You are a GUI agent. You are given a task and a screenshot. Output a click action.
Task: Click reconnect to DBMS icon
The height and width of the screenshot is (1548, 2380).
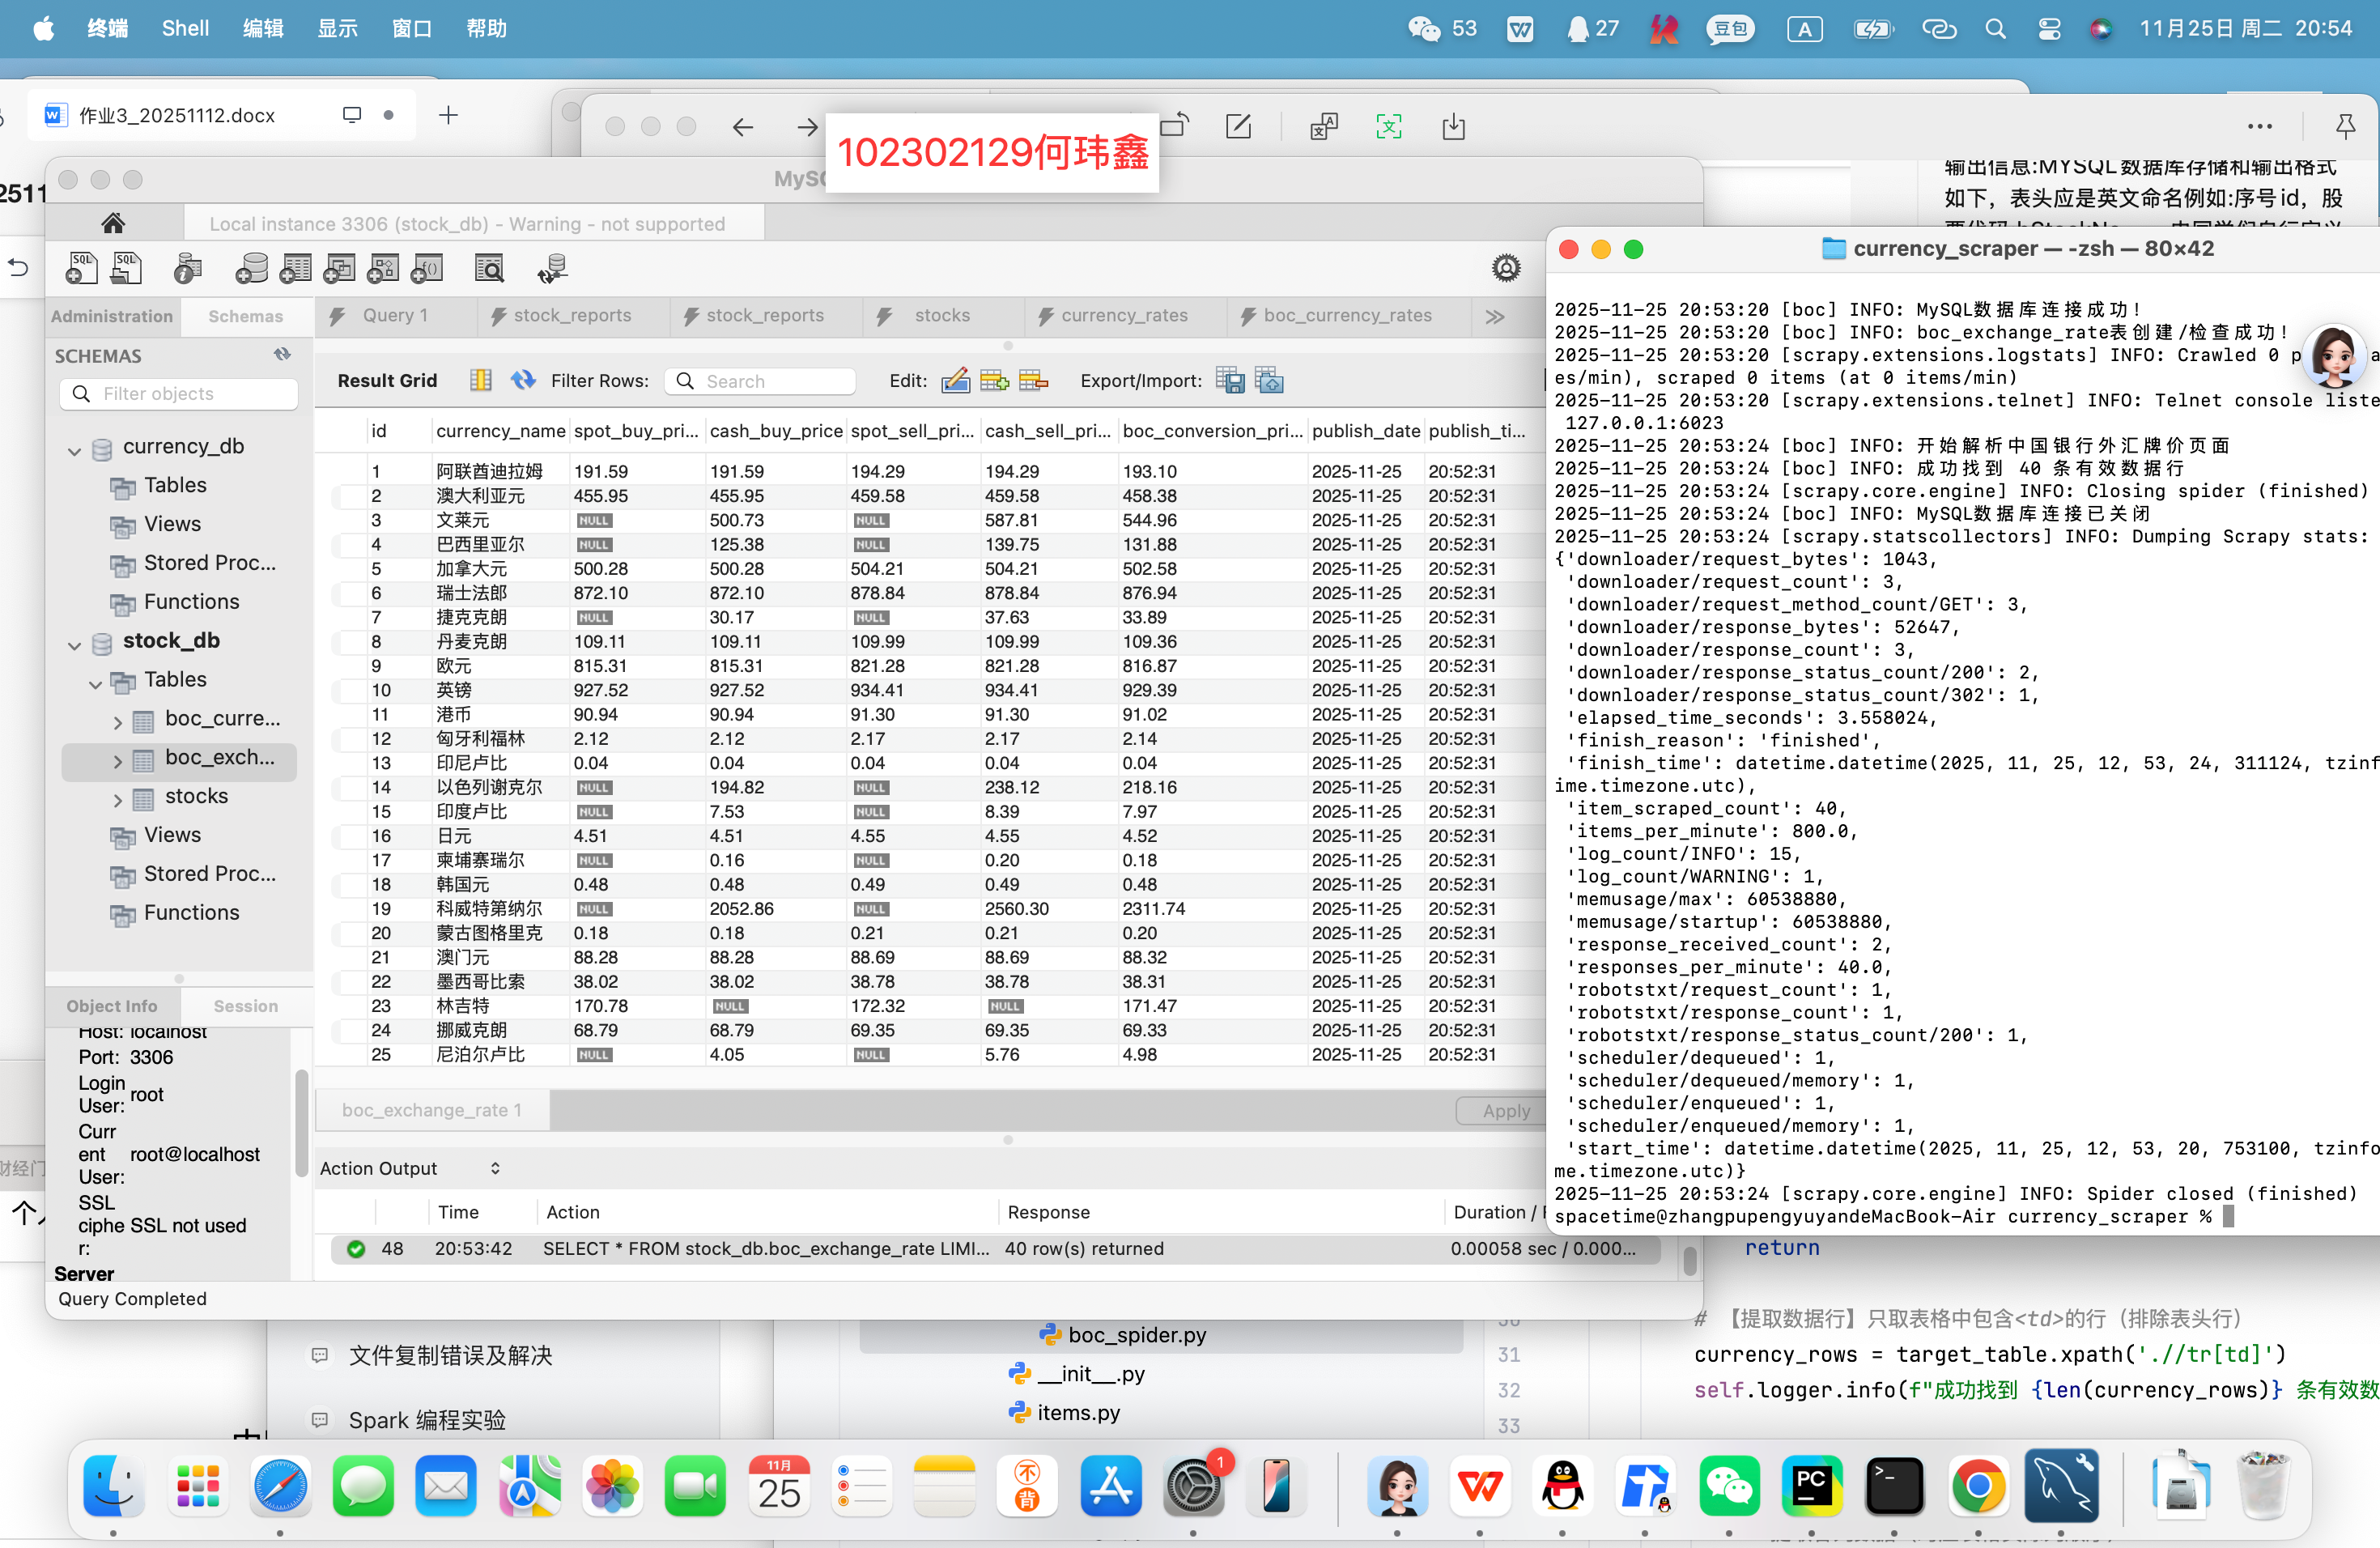[552, 268]
